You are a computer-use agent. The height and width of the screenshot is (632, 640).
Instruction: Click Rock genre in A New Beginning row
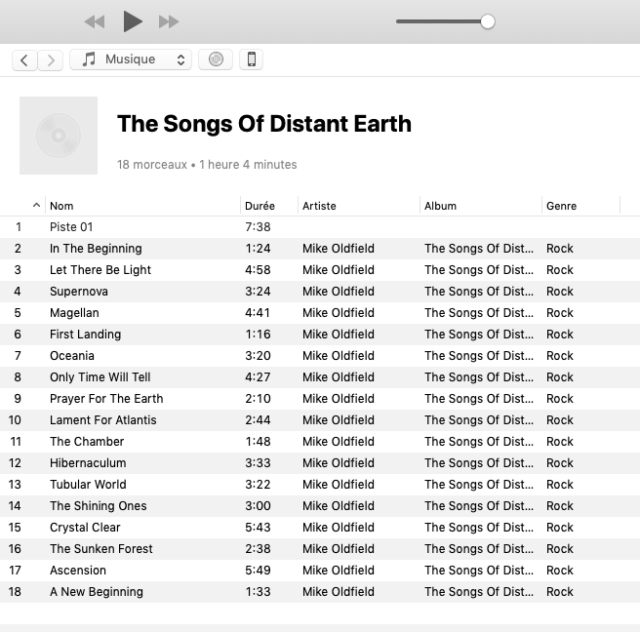[x=560, y=592]
